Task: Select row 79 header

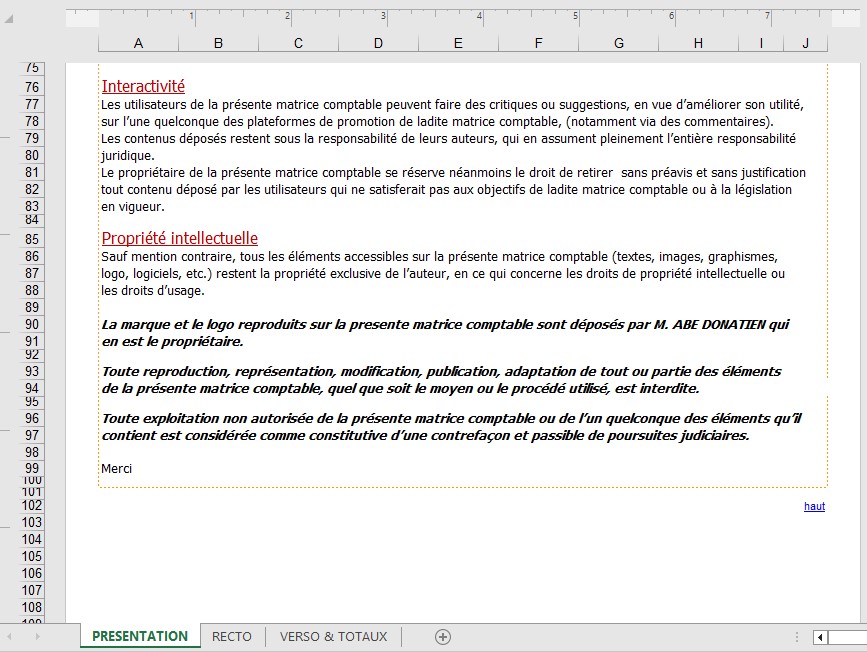Action: point(32,138)
